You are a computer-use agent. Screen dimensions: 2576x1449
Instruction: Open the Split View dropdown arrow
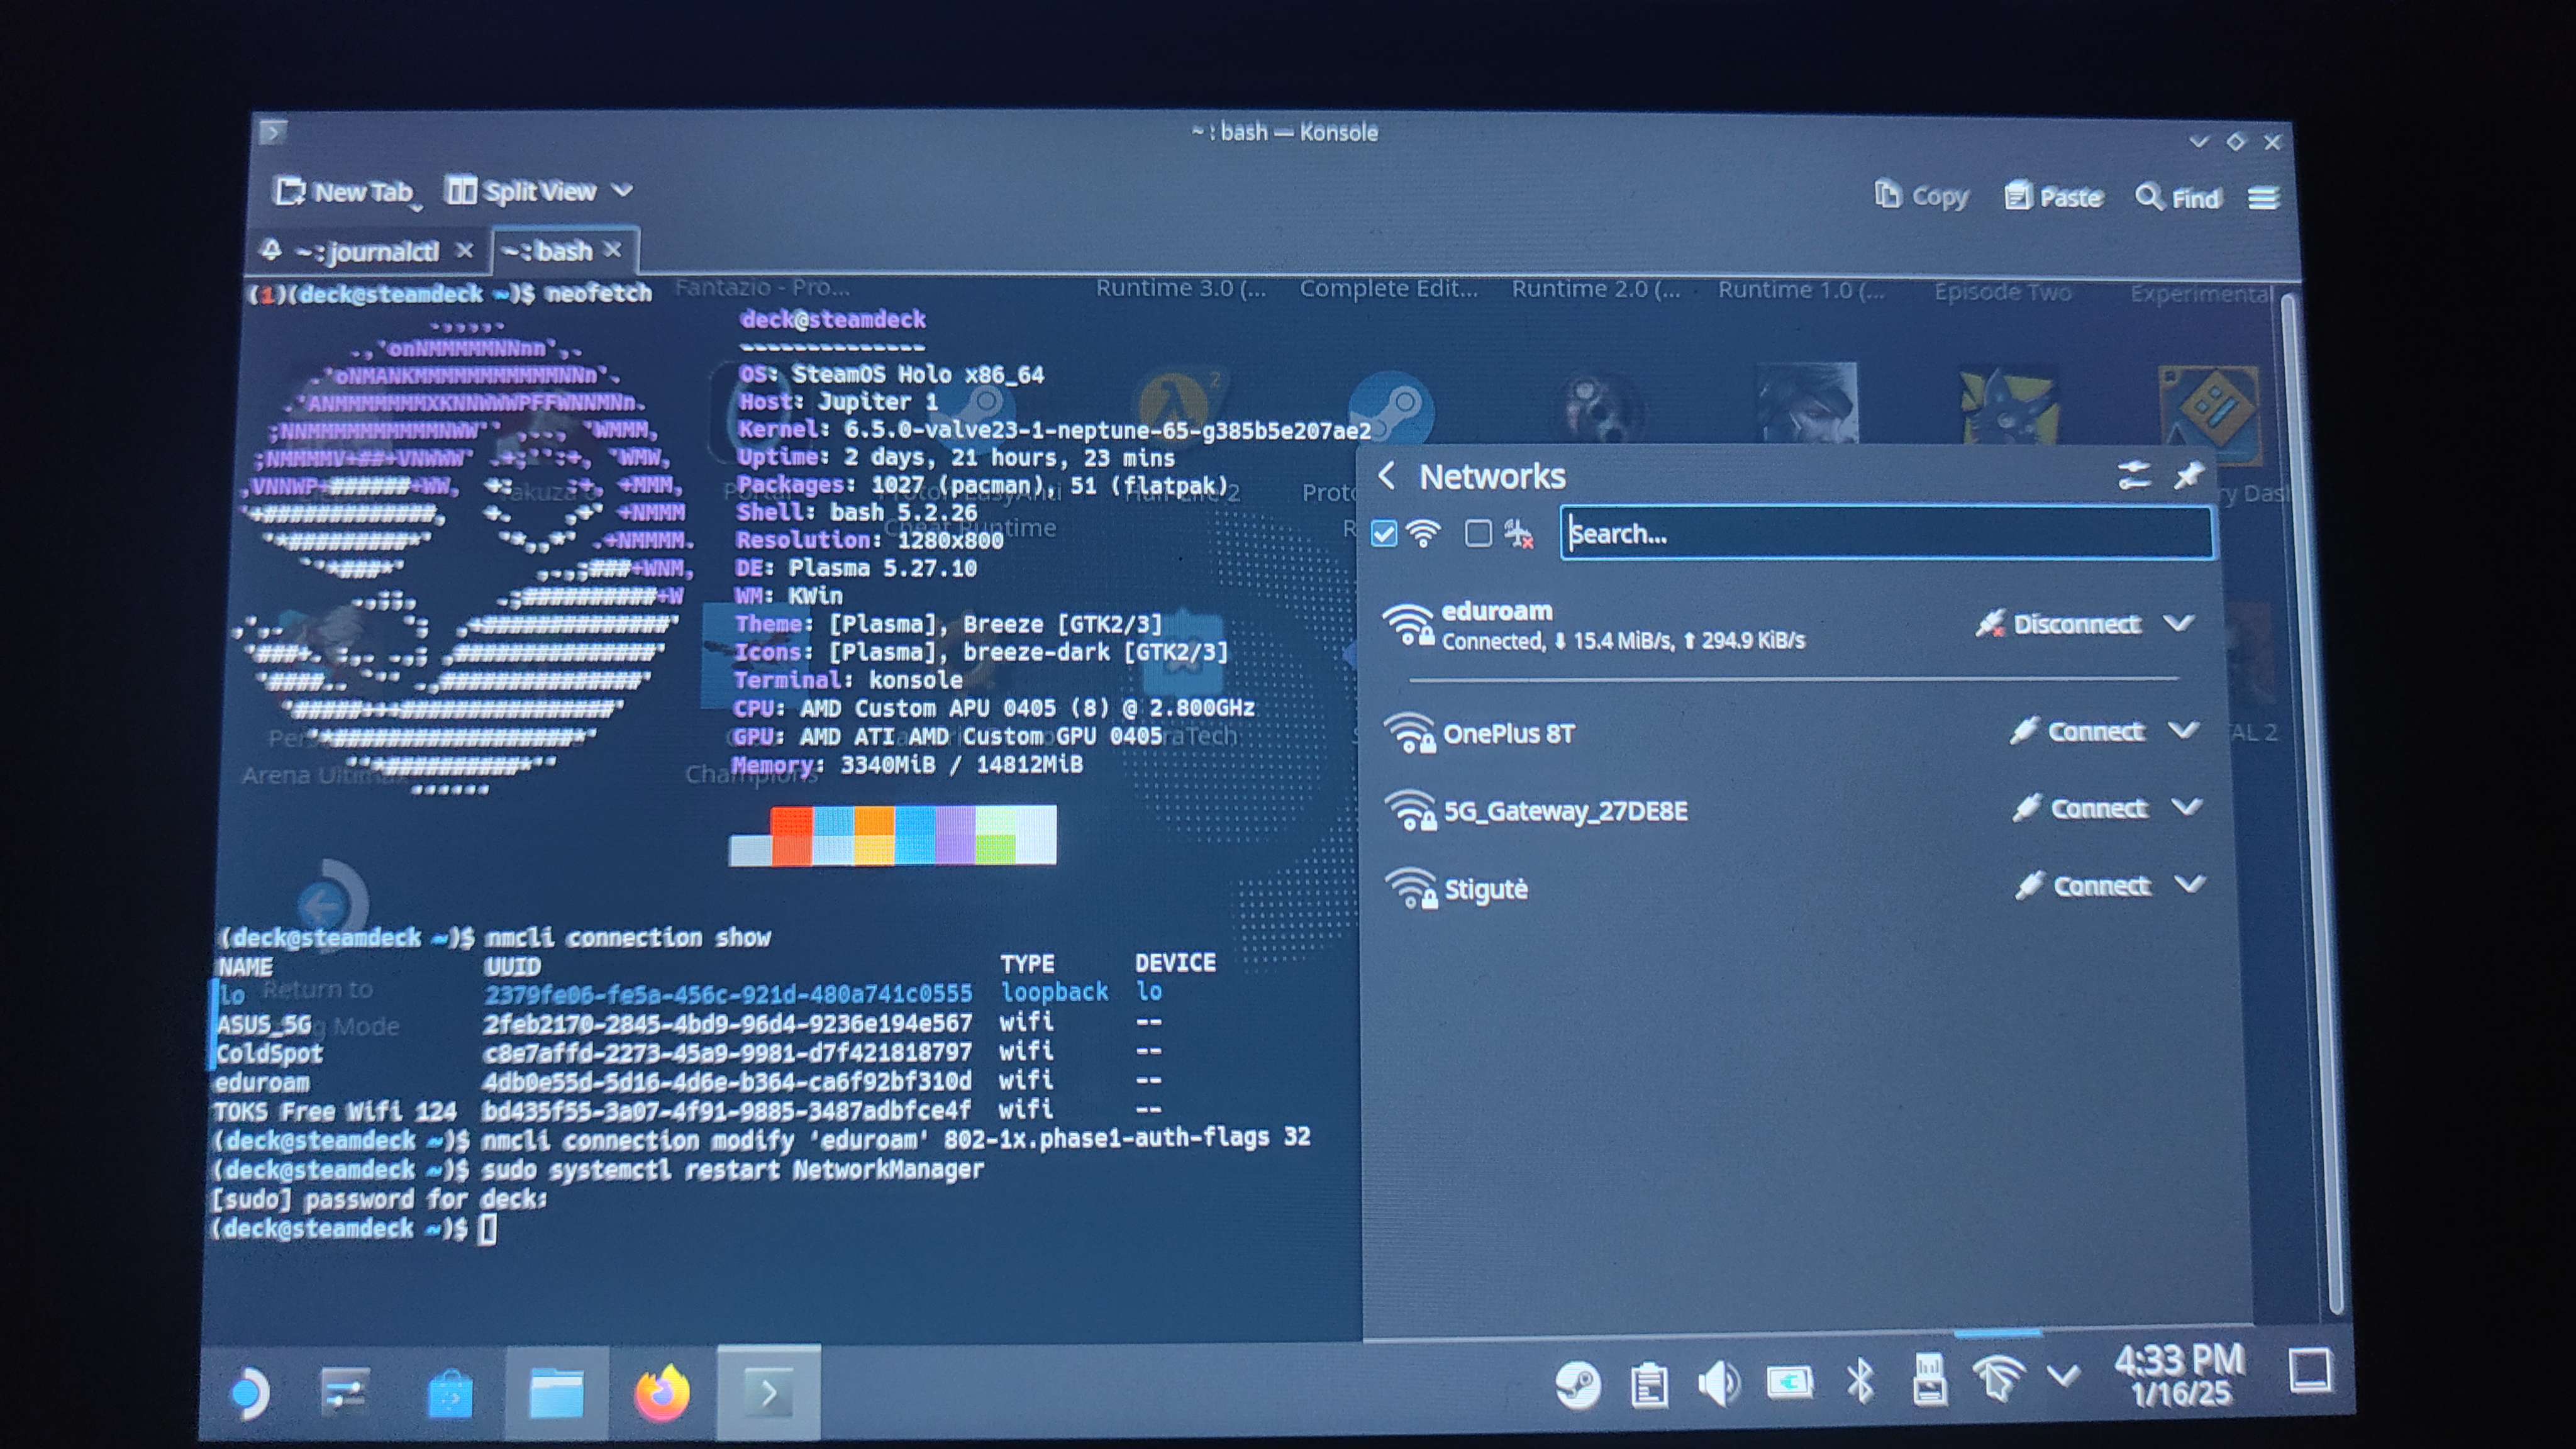click(x=622, y=190)
